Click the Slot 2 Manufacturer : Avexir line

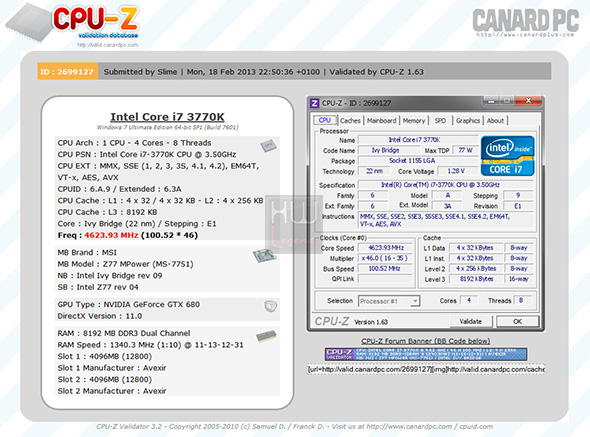coord(112,391)
